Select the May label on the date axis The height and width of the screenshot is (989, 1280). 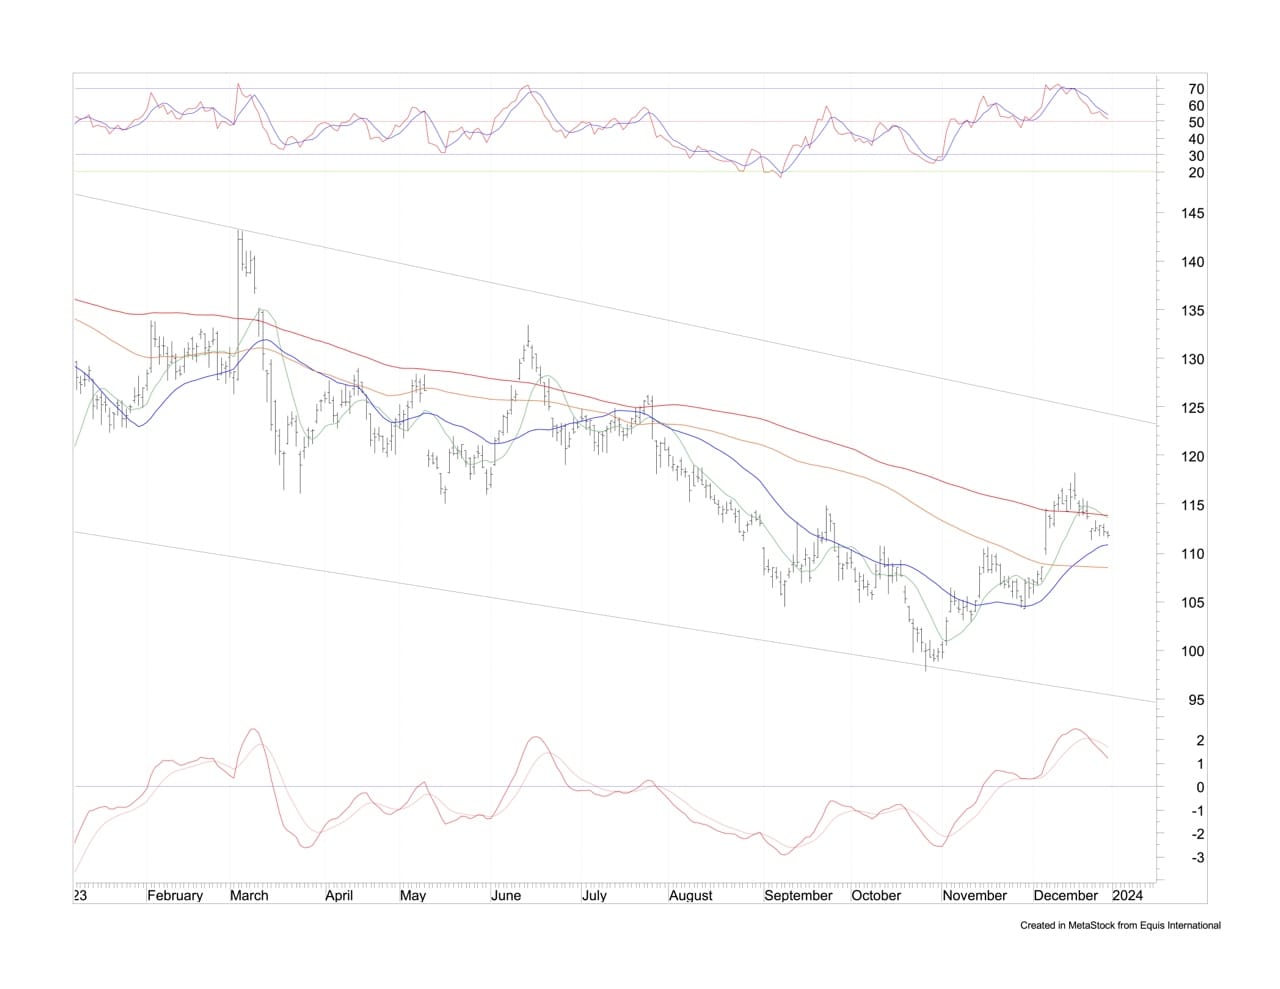point(413,896)
